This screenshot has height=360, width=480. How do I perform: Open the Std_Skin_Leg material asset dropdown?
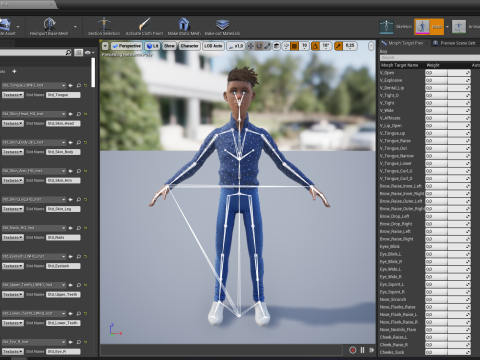point(34,199)
